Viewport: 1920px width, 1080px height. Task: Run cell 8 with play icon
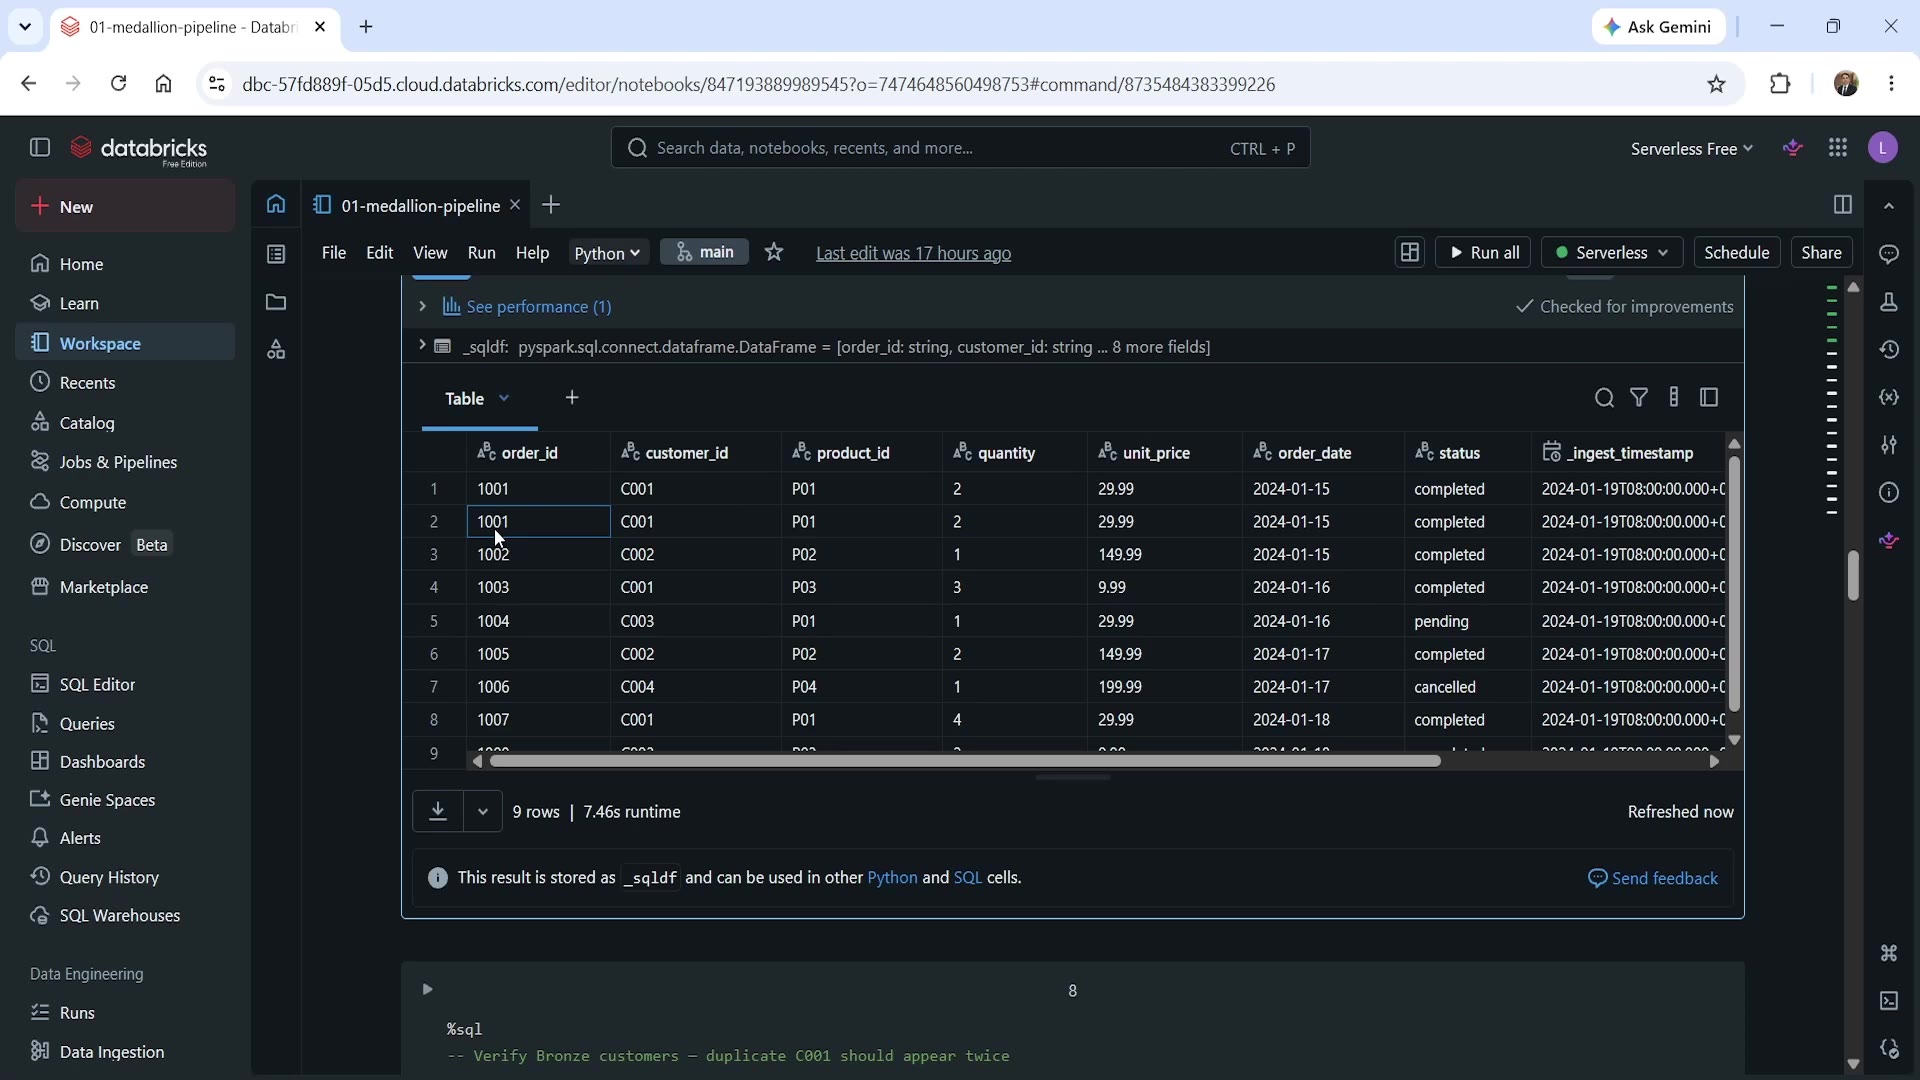click(427, 990)
